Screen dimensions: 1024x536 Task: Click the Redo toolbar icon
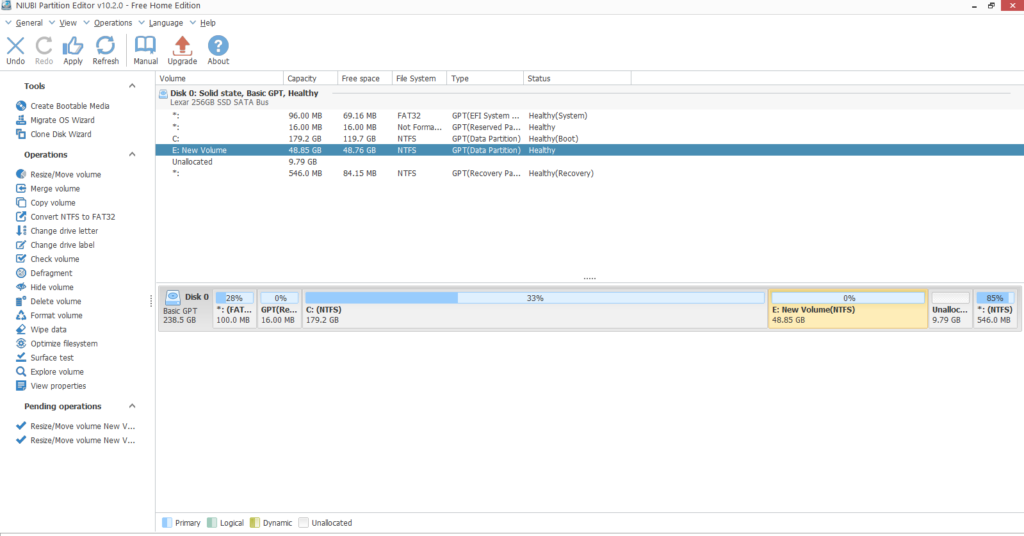(x=44, y=50)
